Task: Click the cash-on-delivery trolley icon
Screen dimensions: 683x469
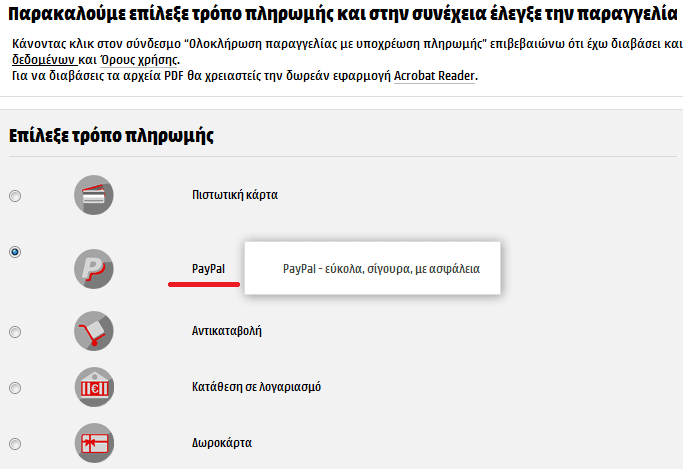Action: (94, 331)
